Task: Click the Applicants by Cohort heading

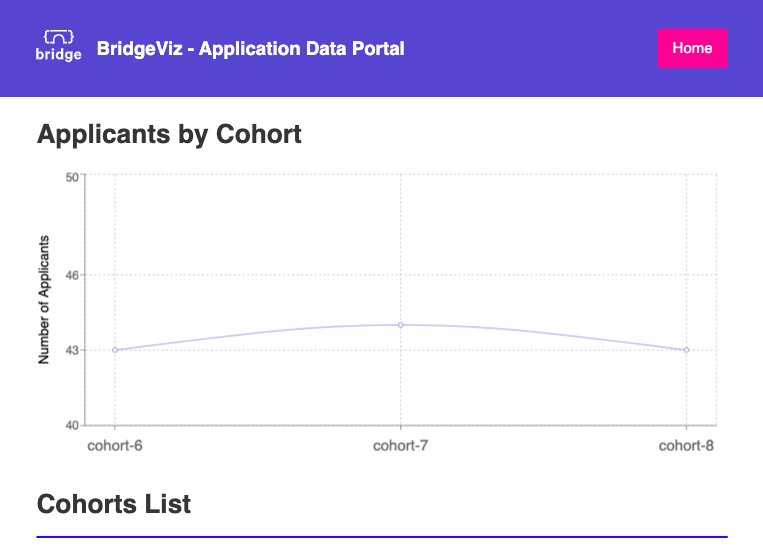Action: tap(169, 134)
